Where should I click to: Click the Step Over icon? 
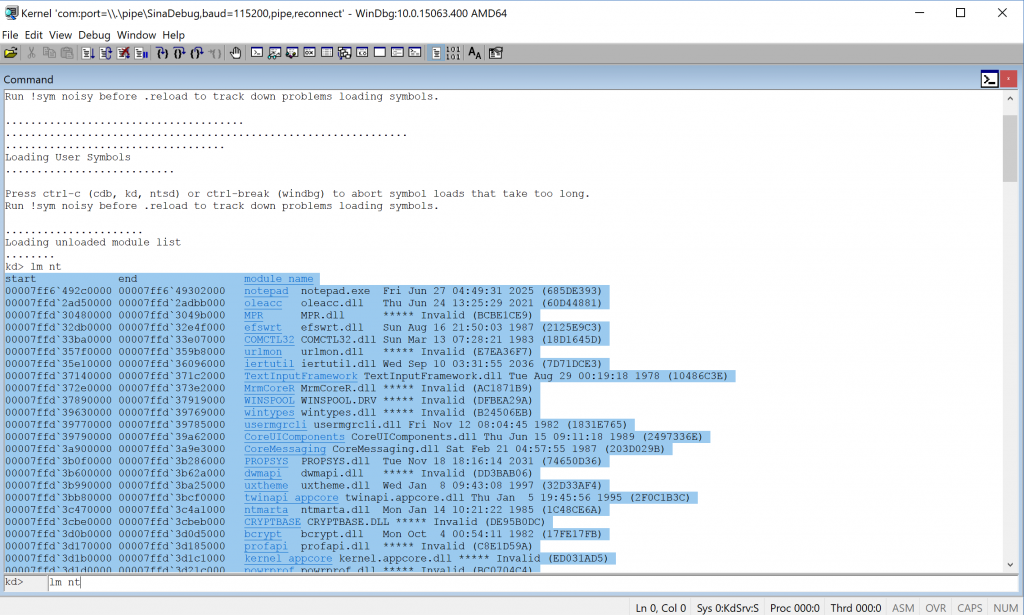click(x=180, y=54)
